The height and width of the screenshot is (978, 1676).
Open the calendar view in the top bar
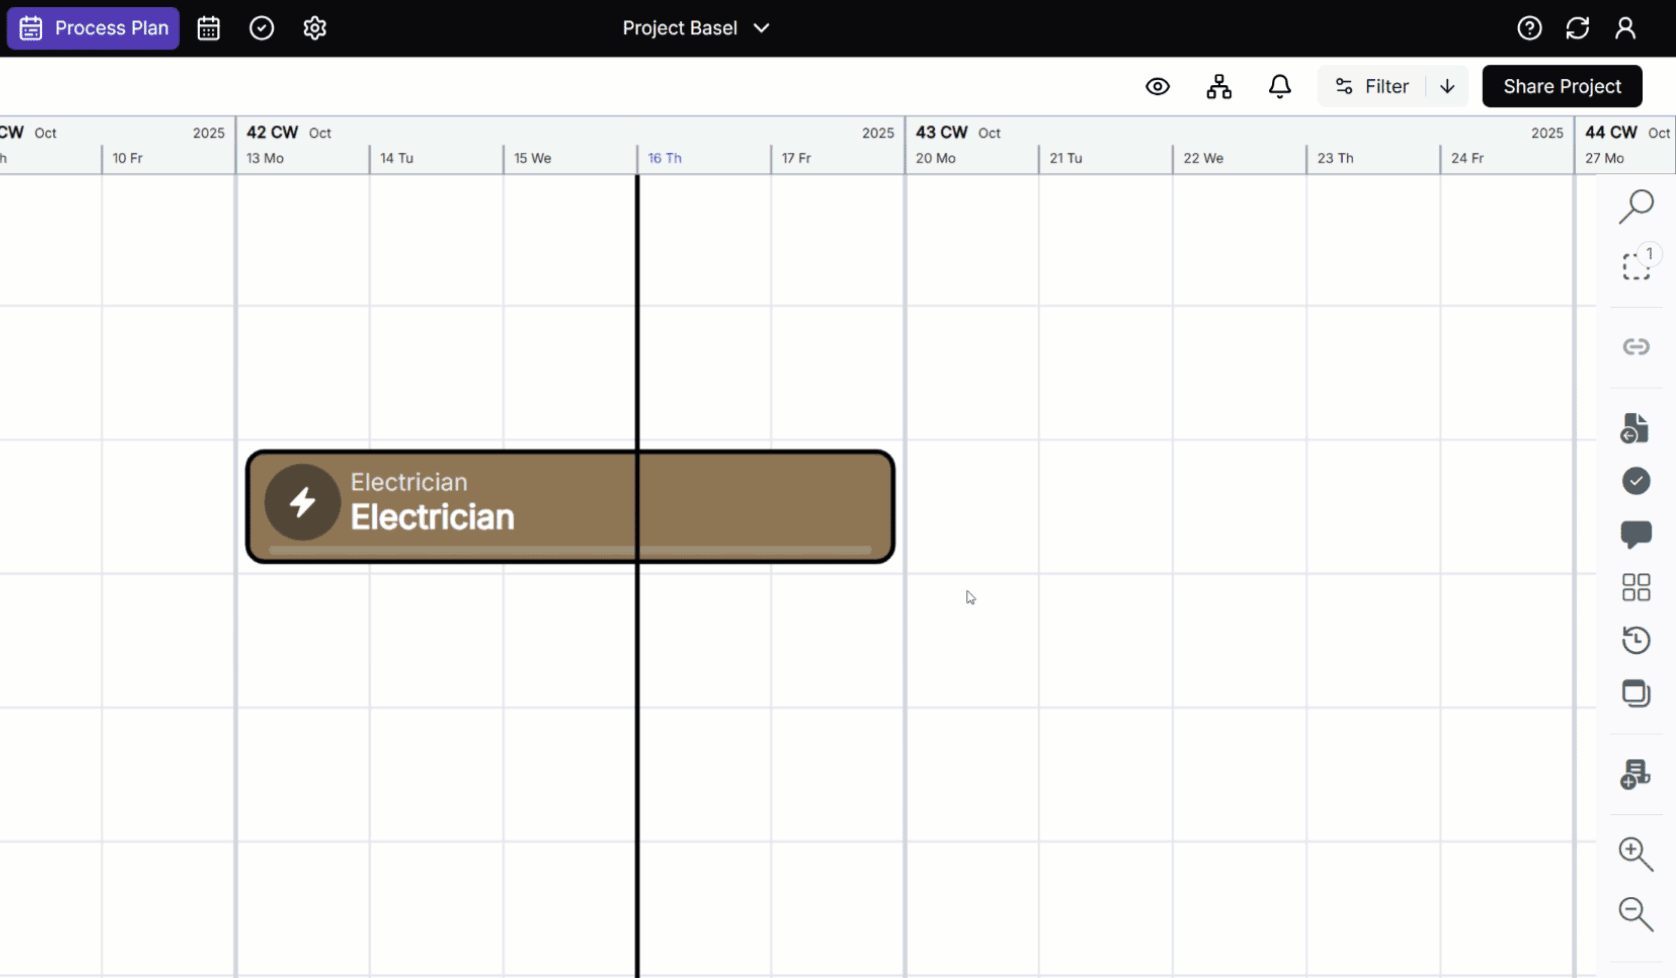click(208, 28)
